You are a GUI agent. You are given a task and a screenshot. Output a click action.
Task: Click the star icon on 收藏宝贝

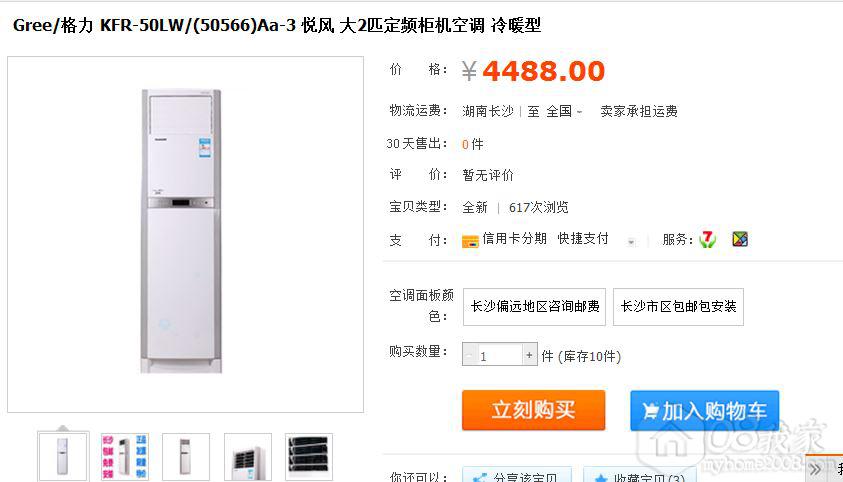pyautogui.click(x=601, y=478)
